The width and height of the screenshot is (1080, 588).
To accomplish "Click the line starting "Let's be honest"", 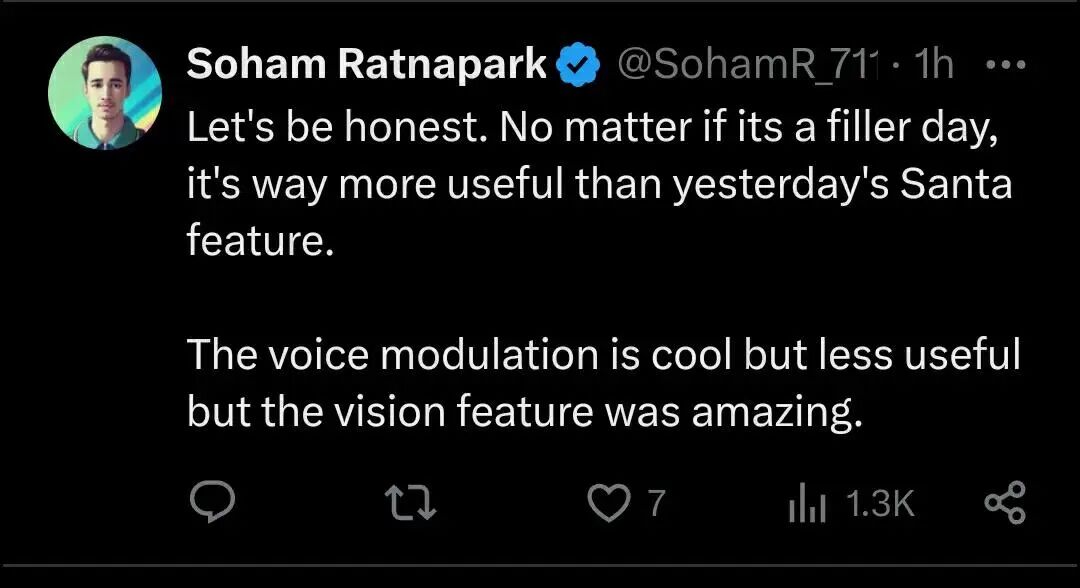I will 594,128.
